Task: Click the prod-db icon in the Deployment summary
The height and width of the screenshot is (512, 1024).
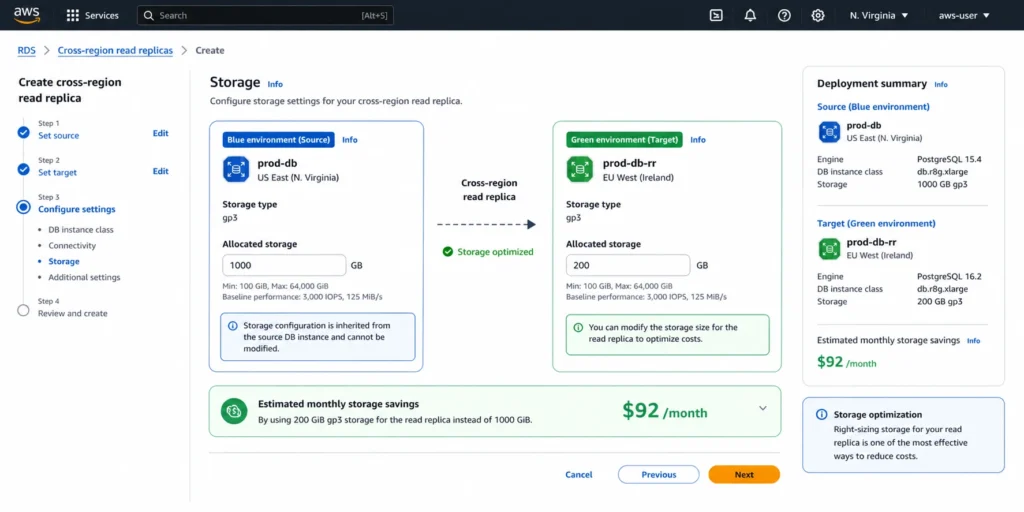Action: pos(829,132)
